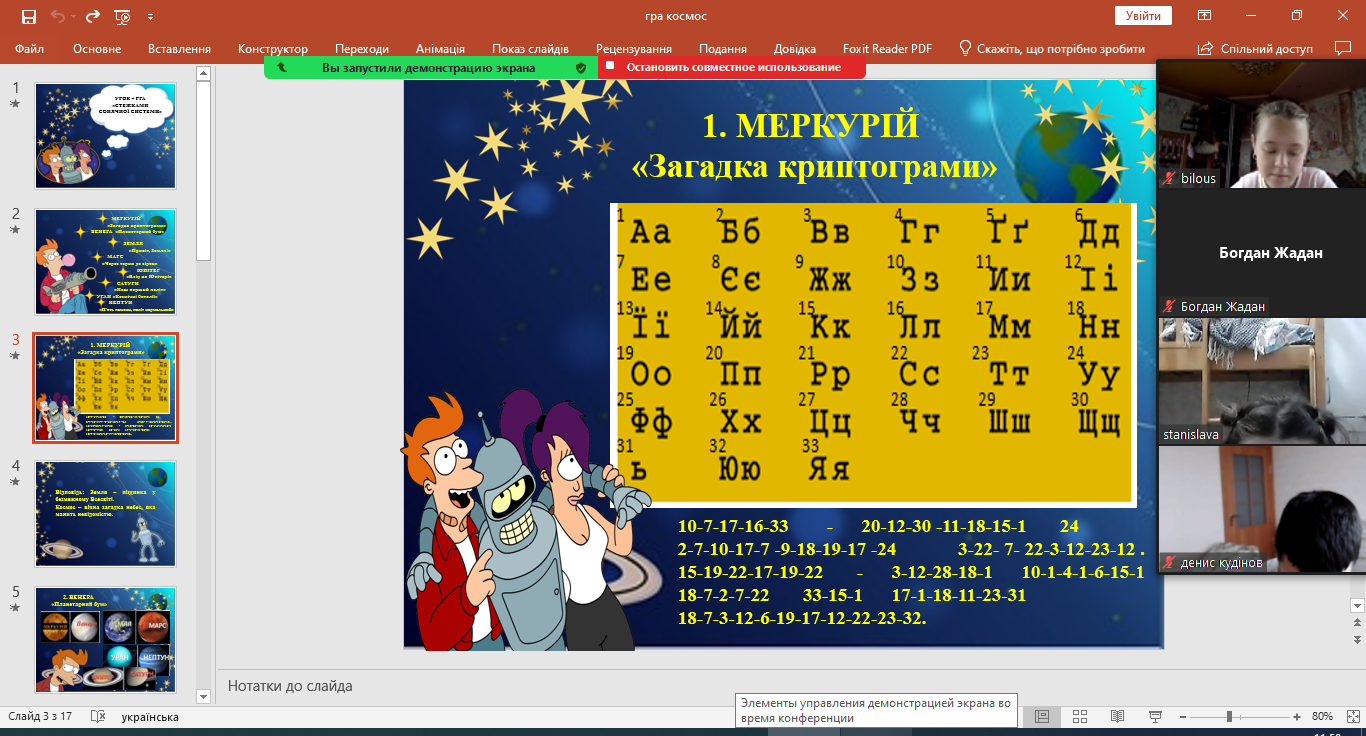The height and width of the screenshot is (736, 1366).
Task: Click the Undo arrow in the quick access toolbar
Action: pos(57,16)
